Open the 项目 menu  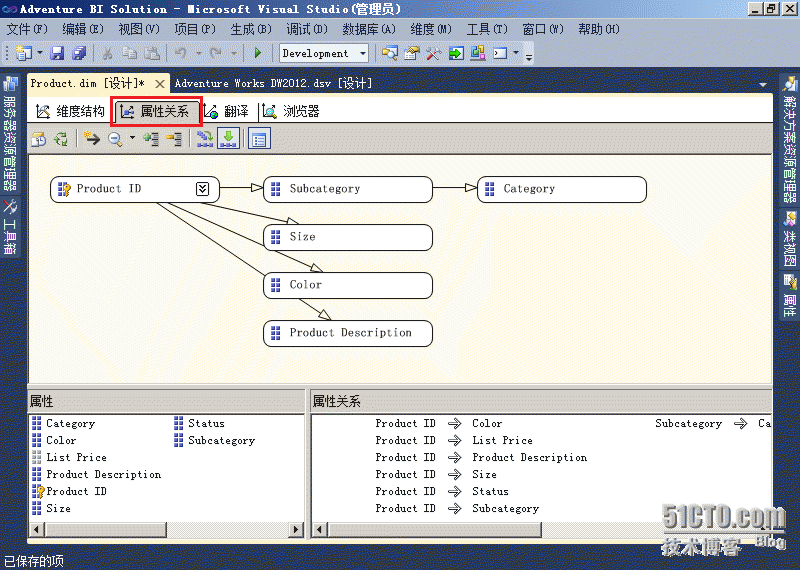click(195, 29)
